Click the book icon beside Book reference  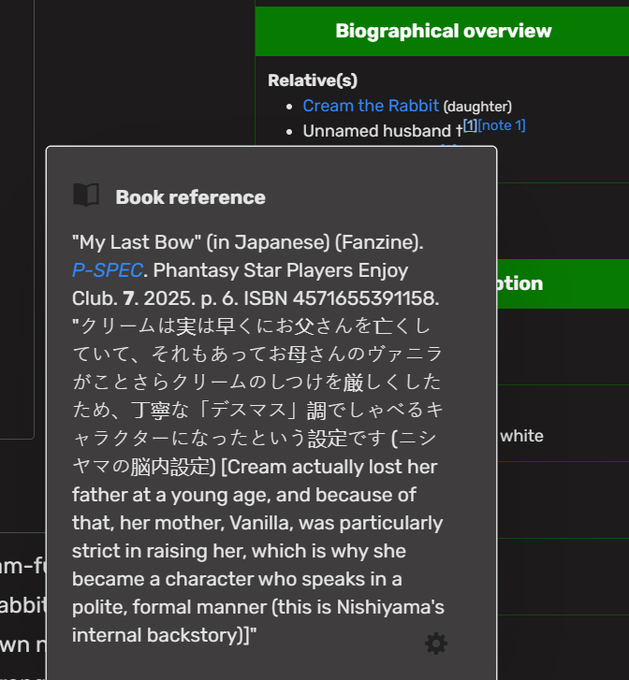coord(86,195)
